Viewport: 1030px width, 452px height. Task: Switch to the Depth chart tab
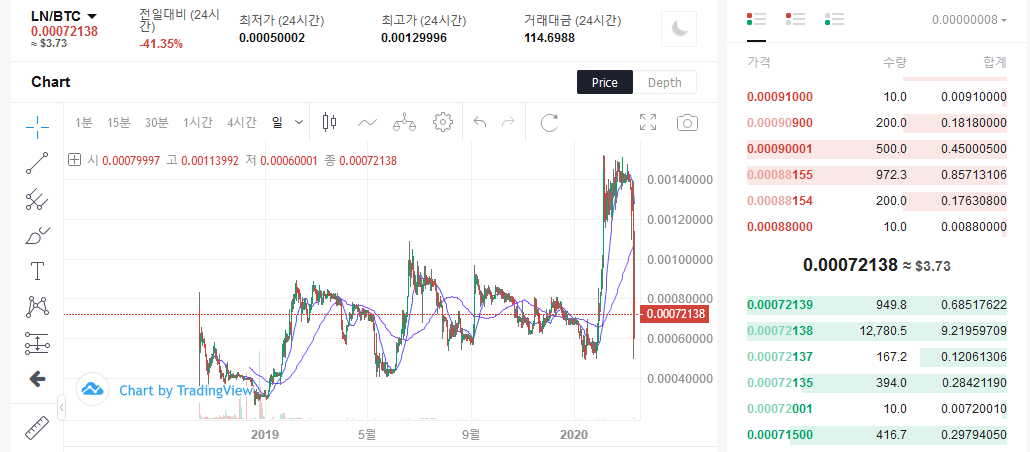665,83
